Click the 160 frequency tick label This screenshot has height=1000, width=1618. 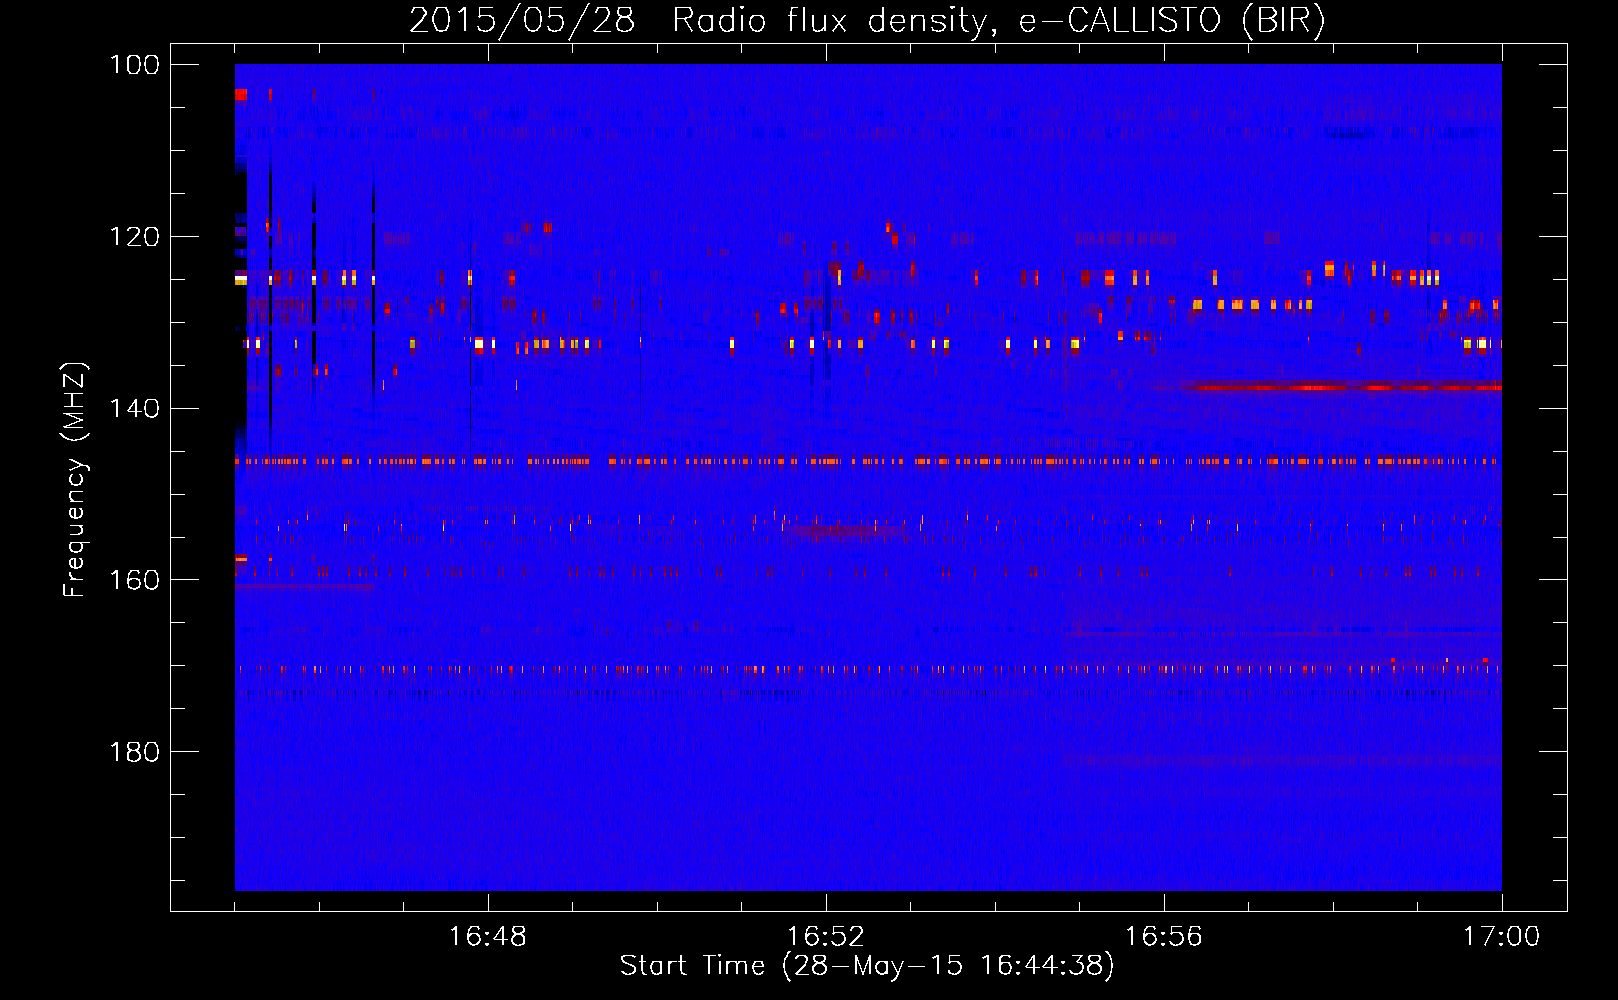coord(134,580)
